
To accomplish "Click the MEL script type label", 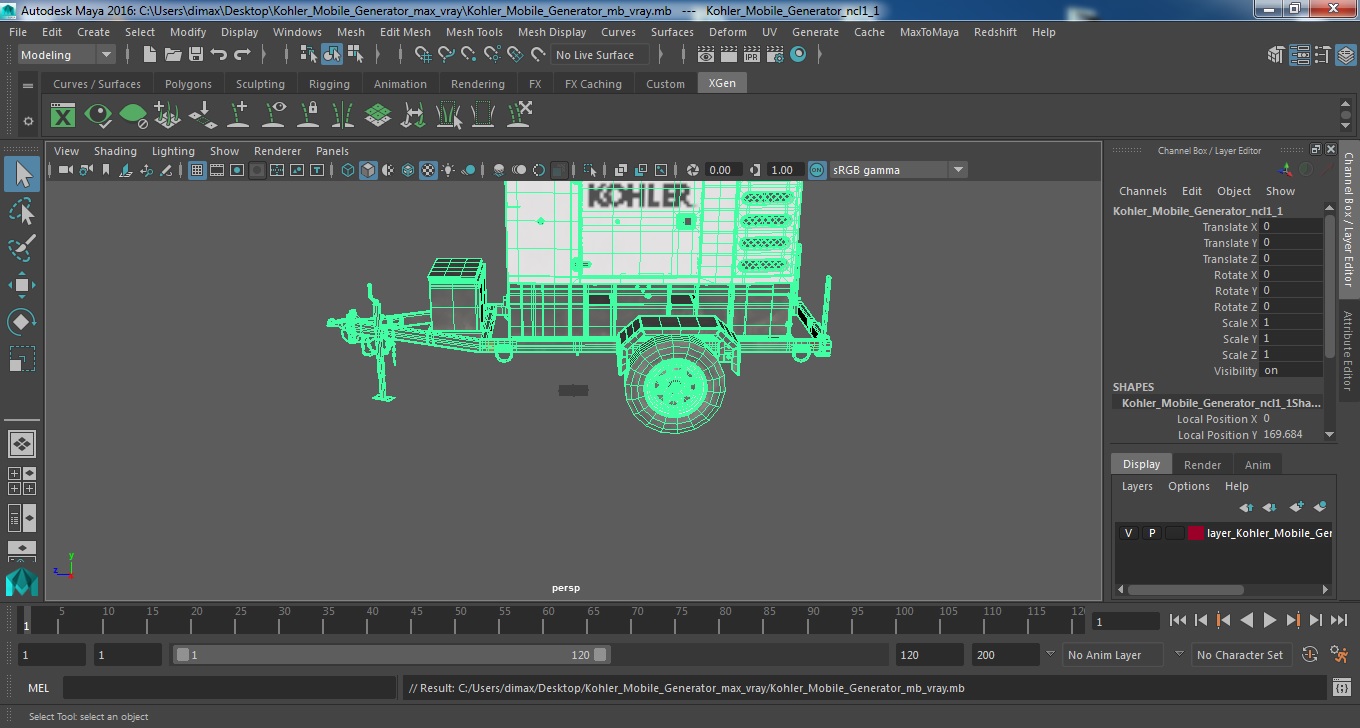I will (x=38, y=688).
